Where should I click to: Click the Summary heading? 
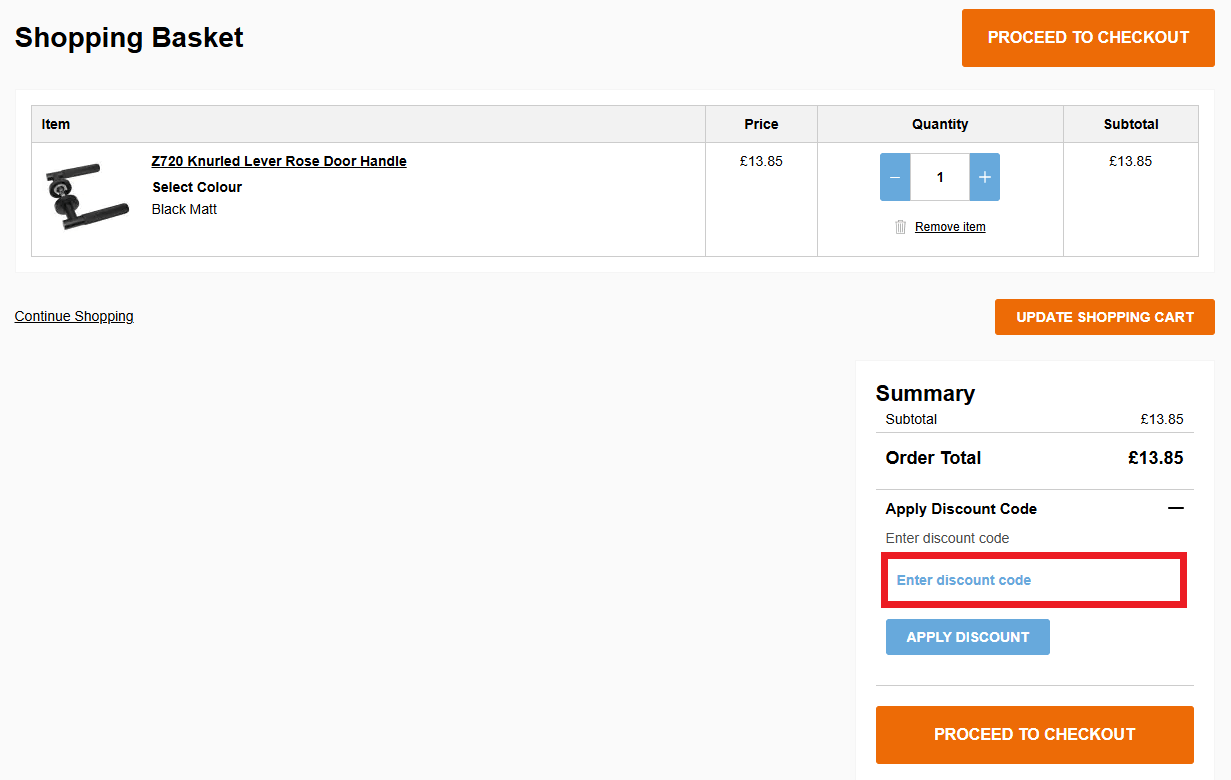coord(925,393)
